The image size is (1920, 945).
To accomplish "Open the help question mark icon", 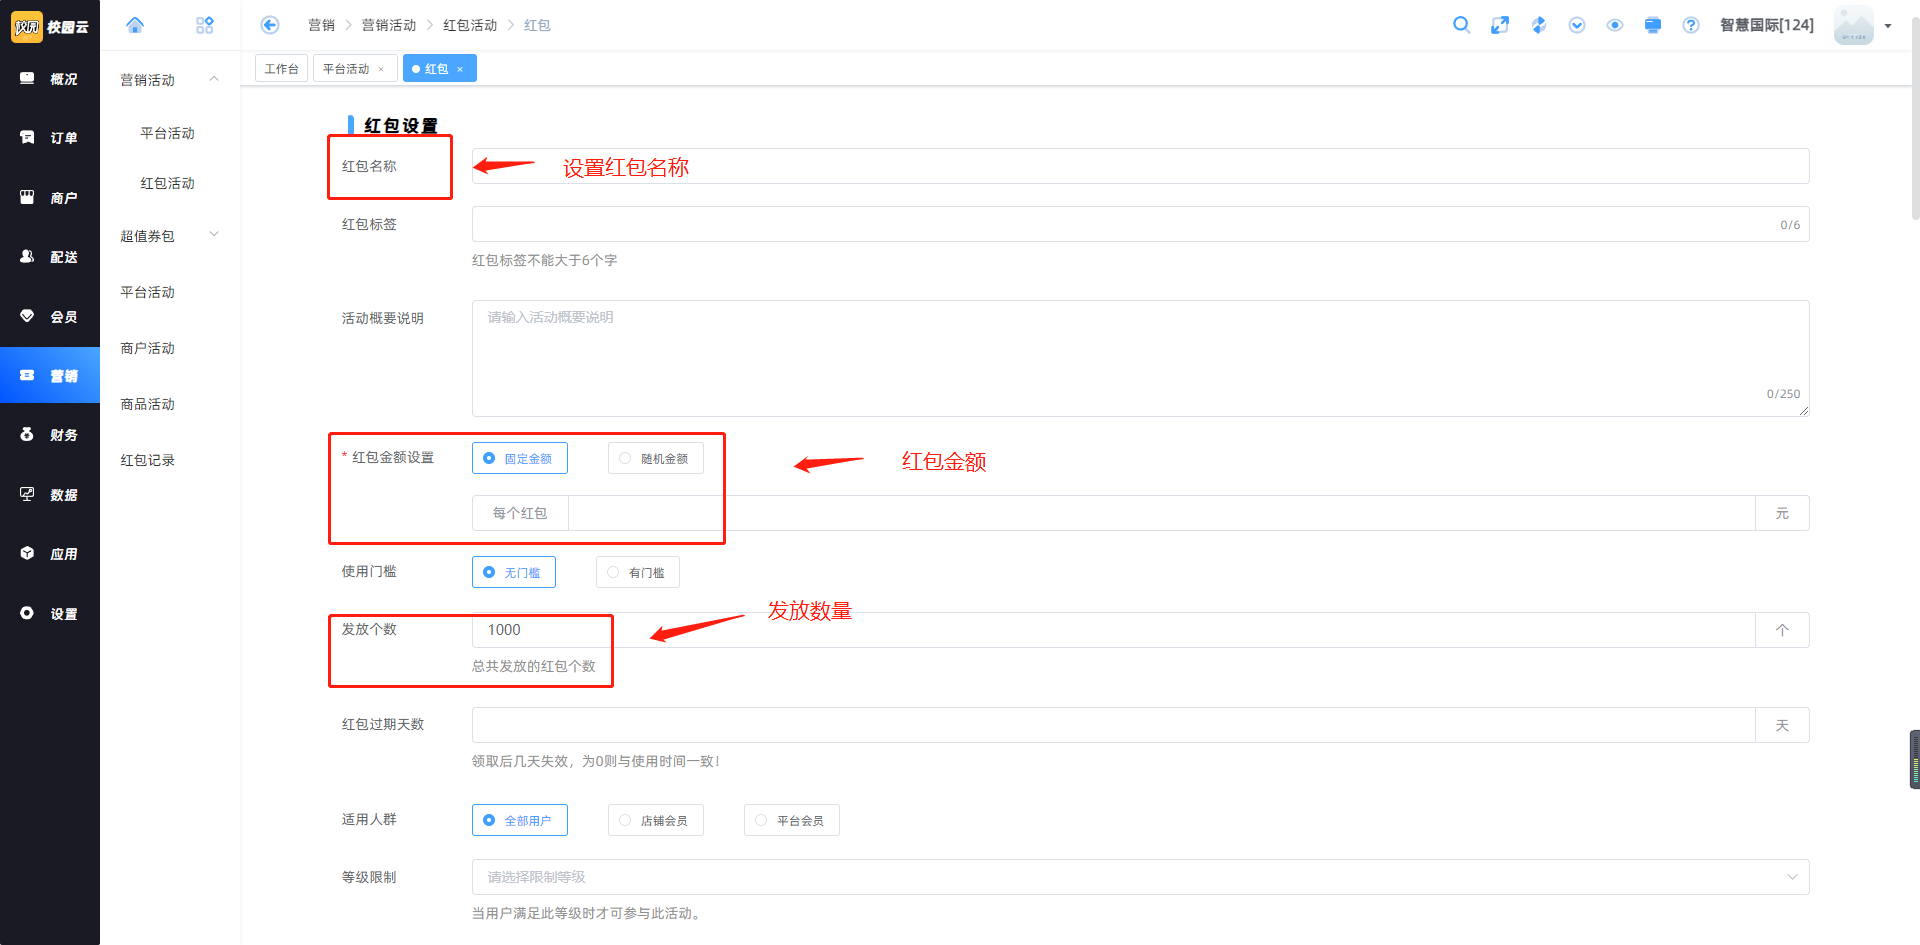I will (1690, 25).
